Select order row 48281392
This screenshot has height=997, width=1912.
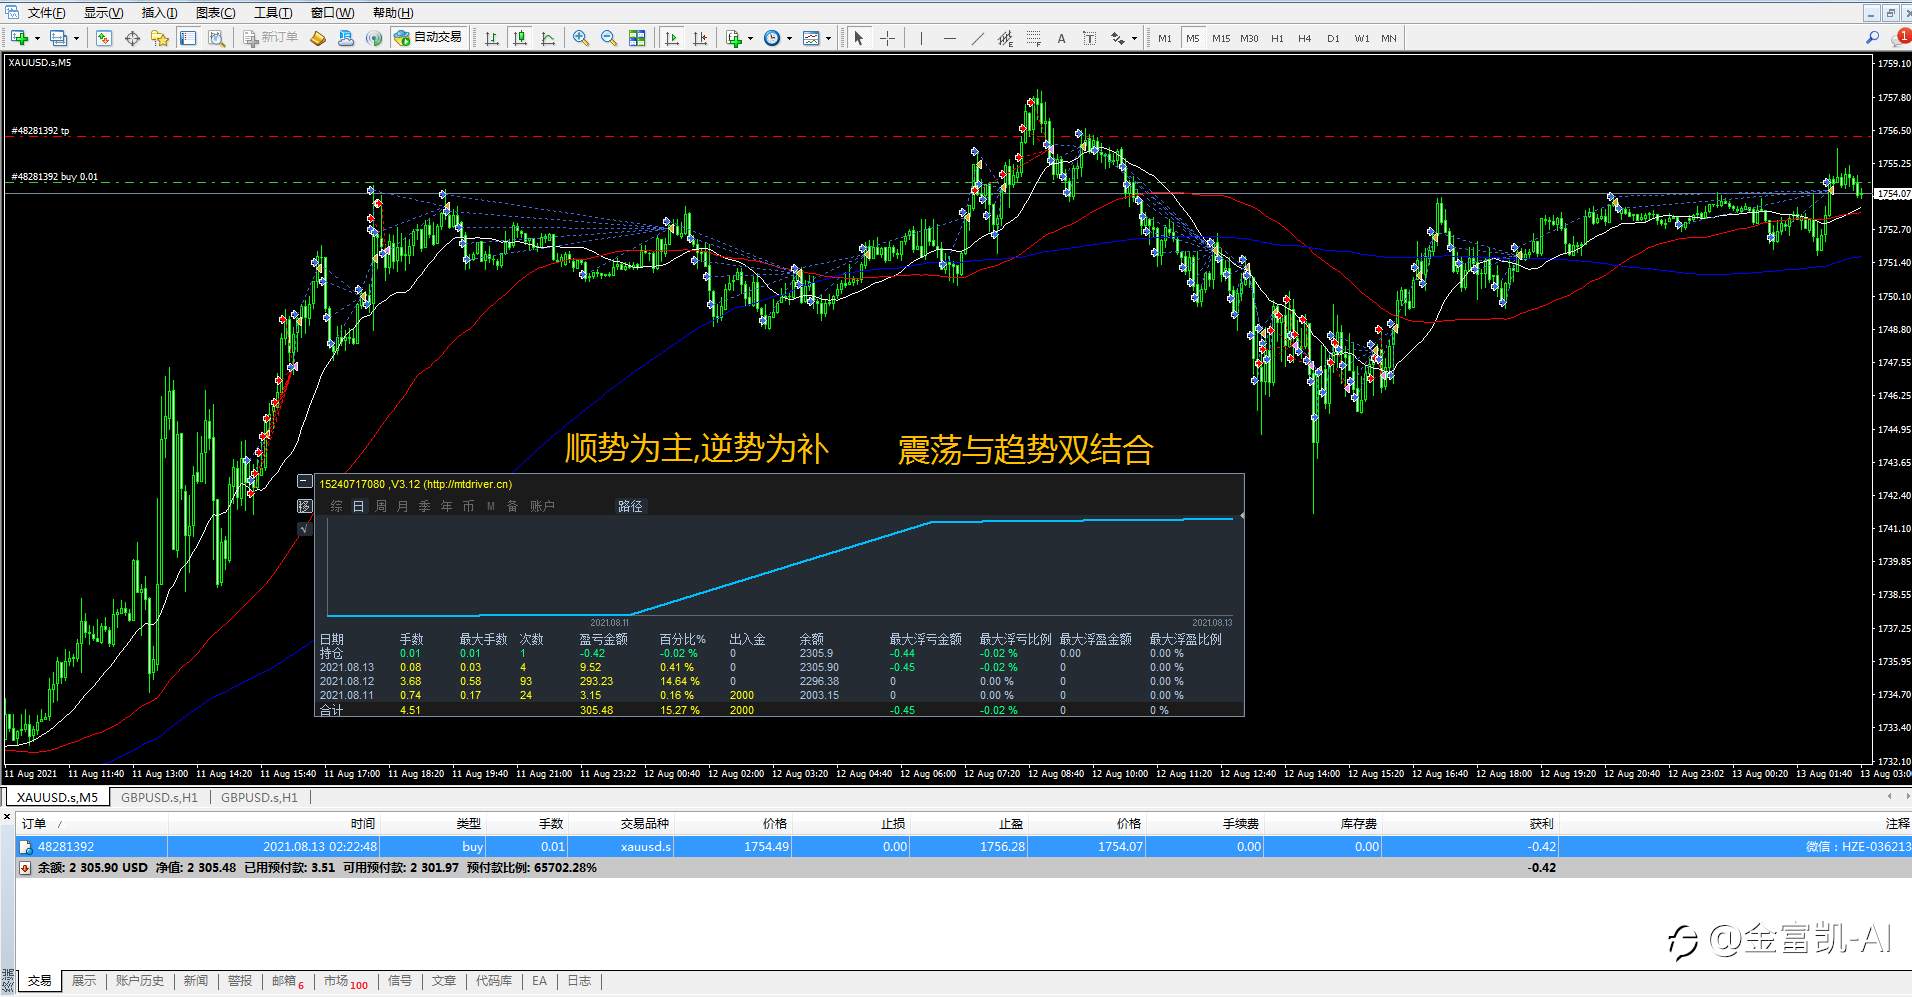click(964, 846)
